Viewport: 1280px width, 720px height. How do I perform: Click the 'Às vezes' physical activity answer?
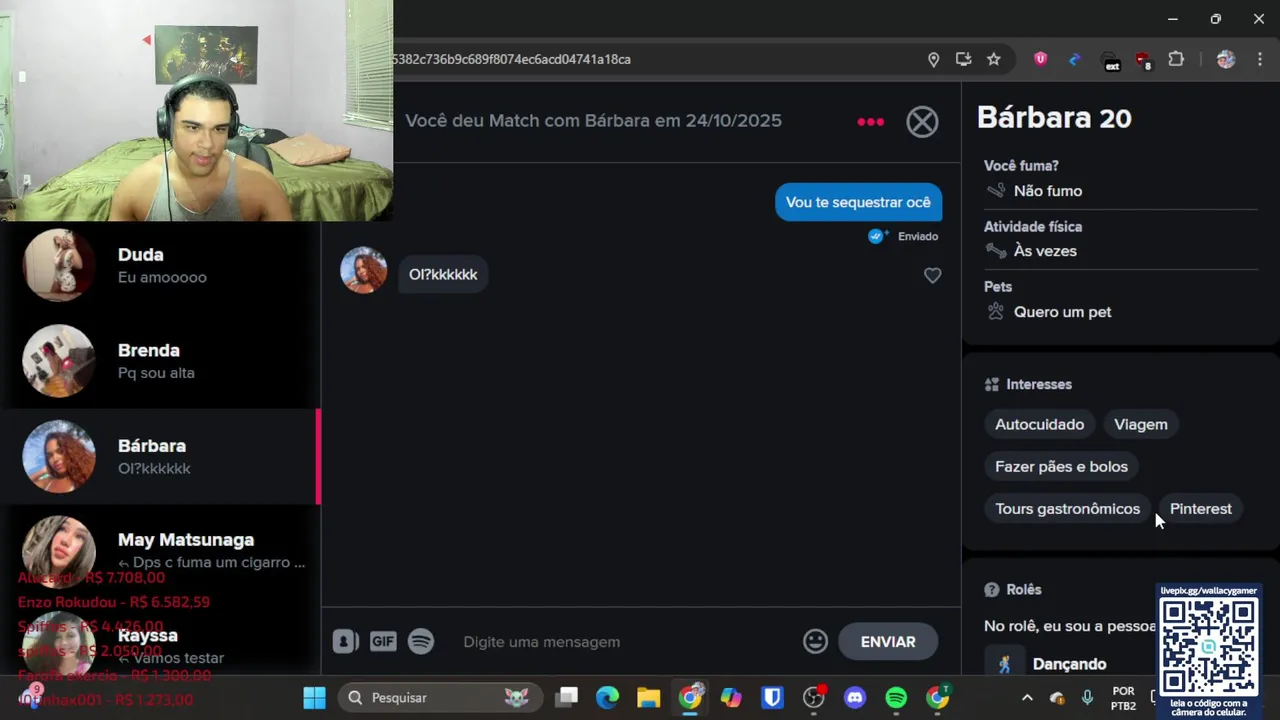pyautogui.click(x=1045, y=251)
